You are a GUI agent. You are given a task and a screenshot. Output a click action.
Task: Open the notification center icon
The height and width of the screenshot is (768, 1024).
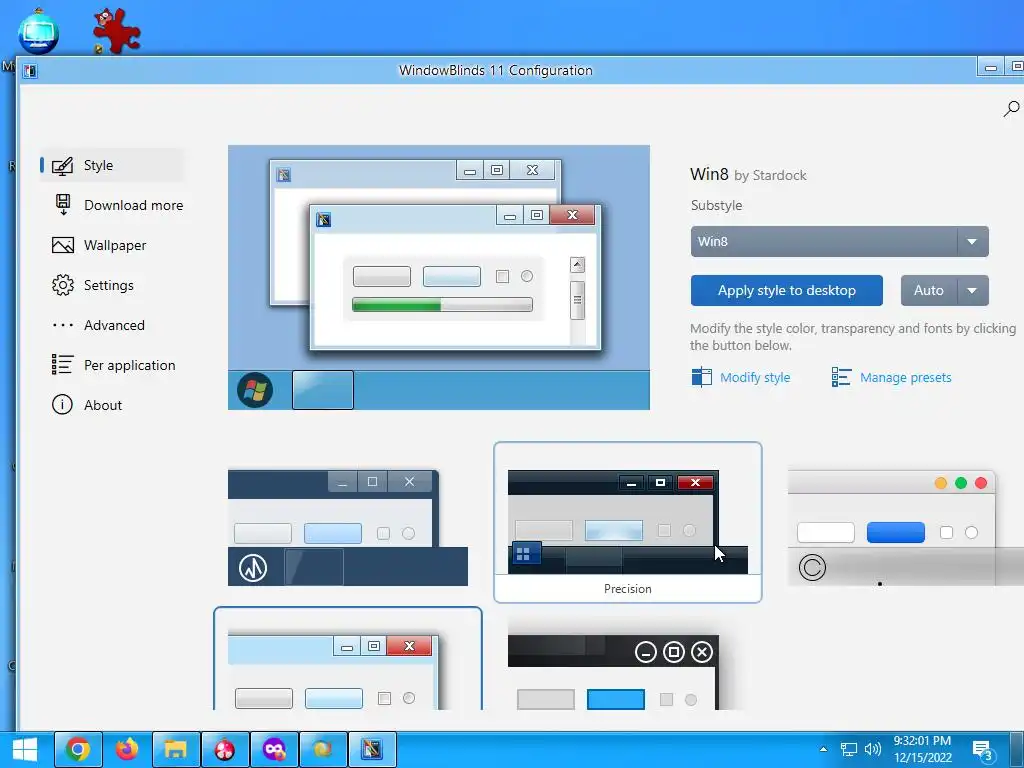click(x=982, y=750)
